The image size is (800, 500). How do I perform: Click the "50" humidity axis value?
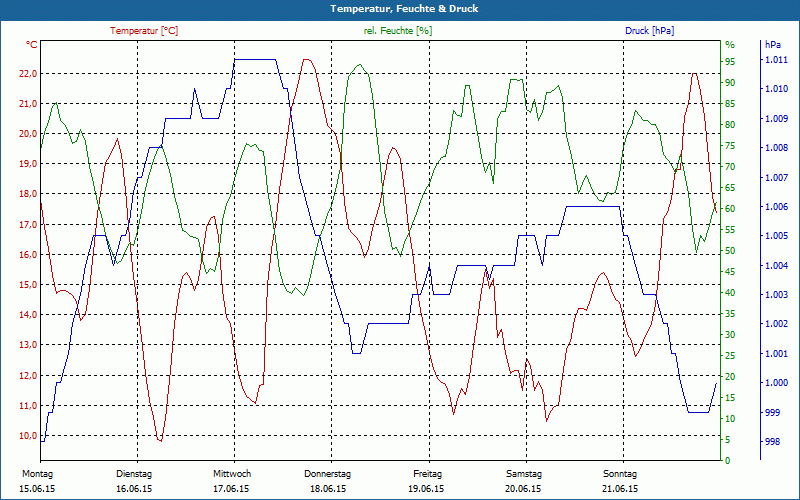tap(730, 251)
